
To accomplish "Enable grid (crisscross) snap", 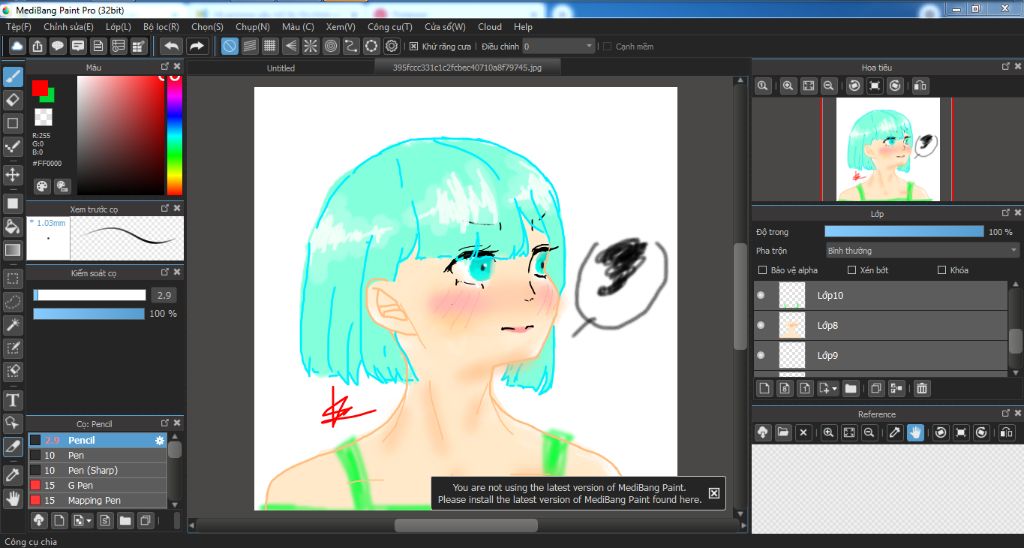I will click(270, 46).
